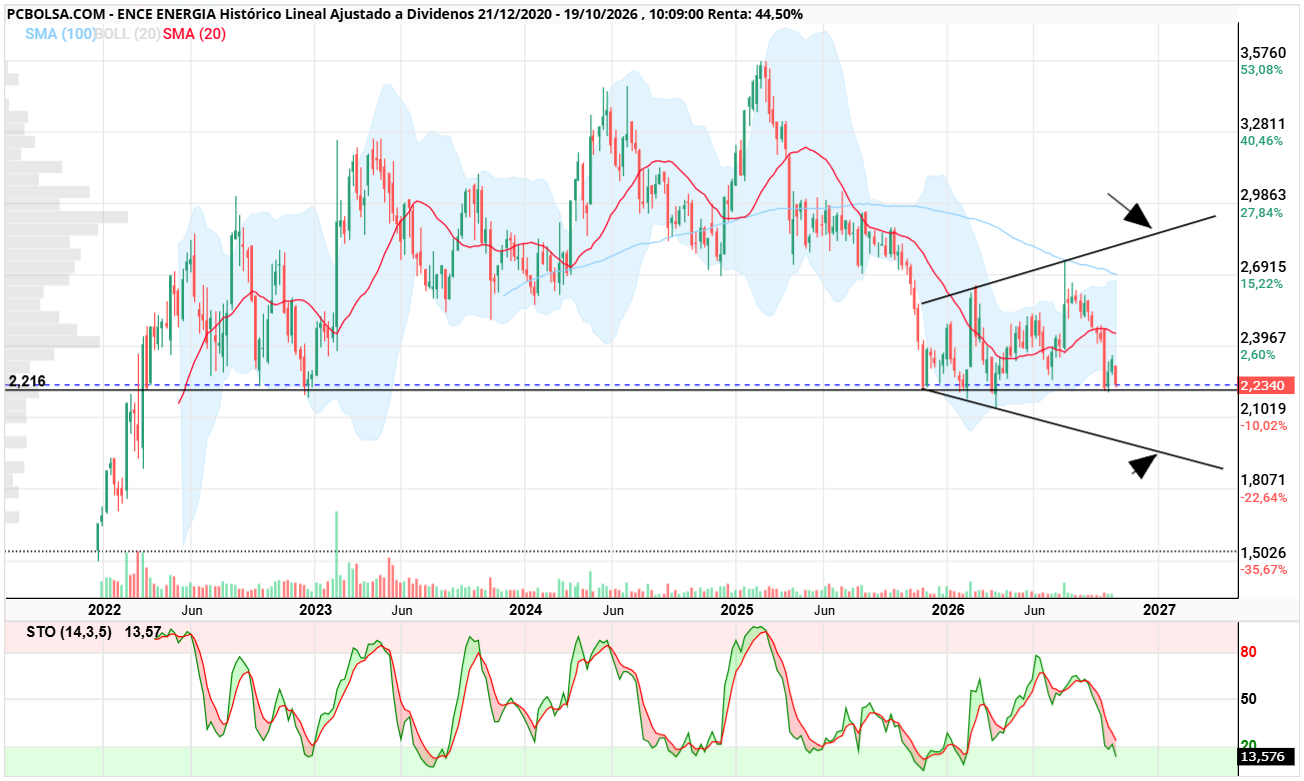Screen dimensions: 1304x781
Task: Toggle the red SMA (20) legend label
Action: coord(194,34)
